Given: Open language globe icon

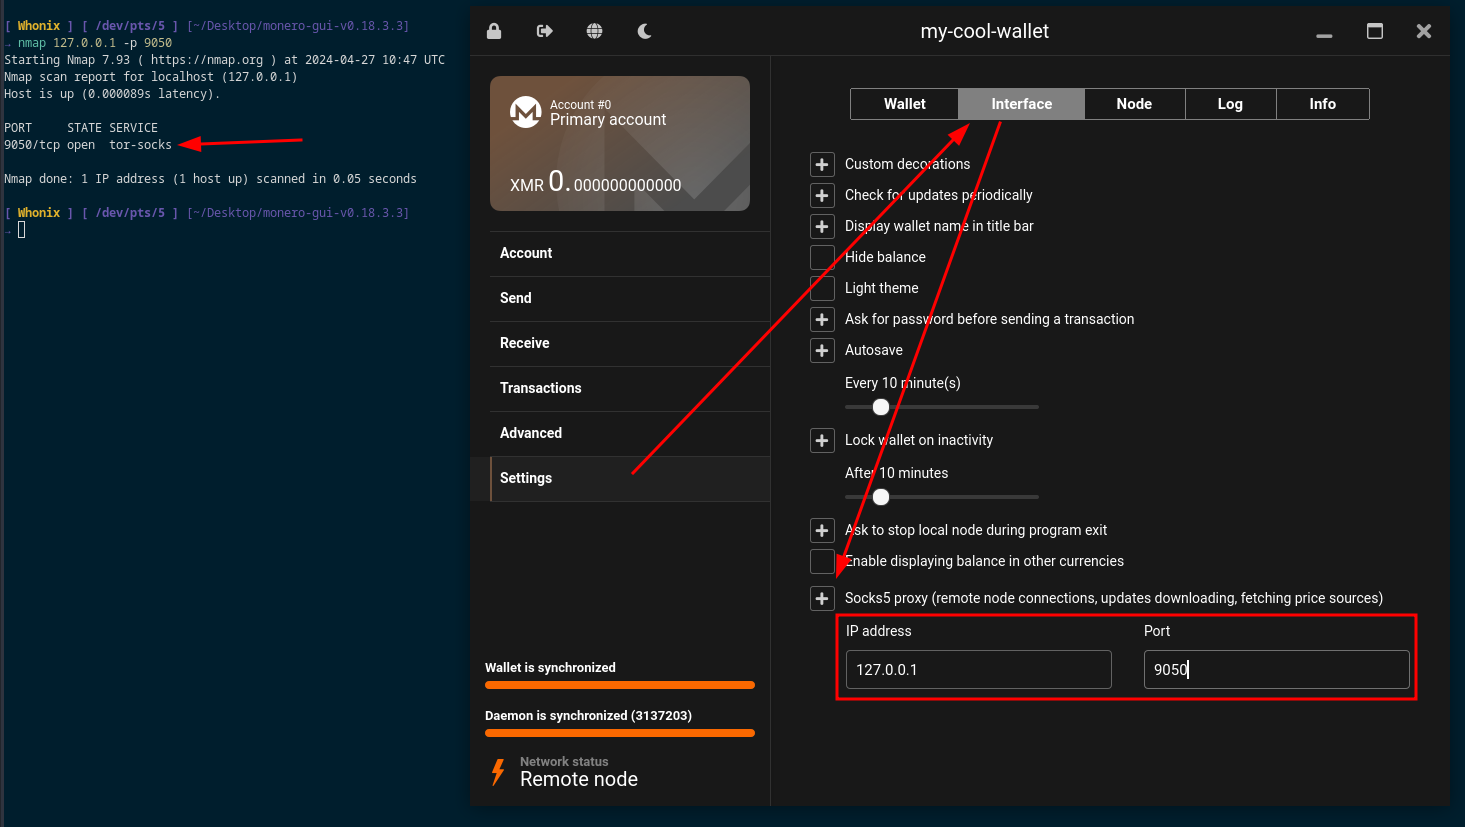Looking at the screenshot, I should click(x=595, y=31).
